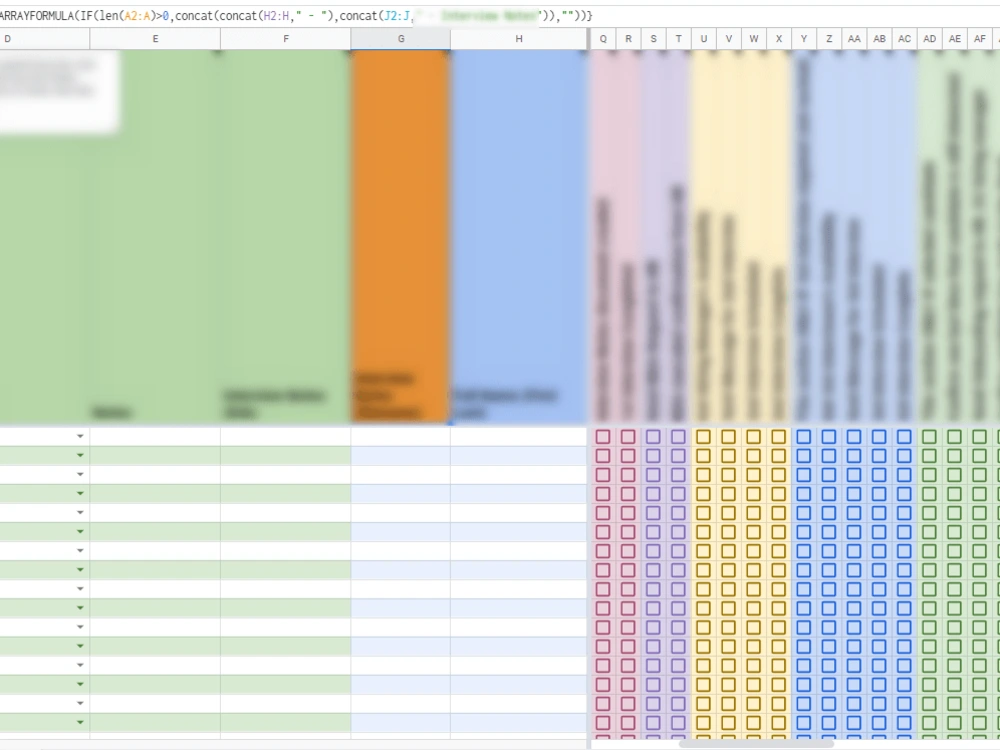Screen dimensions: 1000x750
Task: Select column V header
Action: click(728, 39)
